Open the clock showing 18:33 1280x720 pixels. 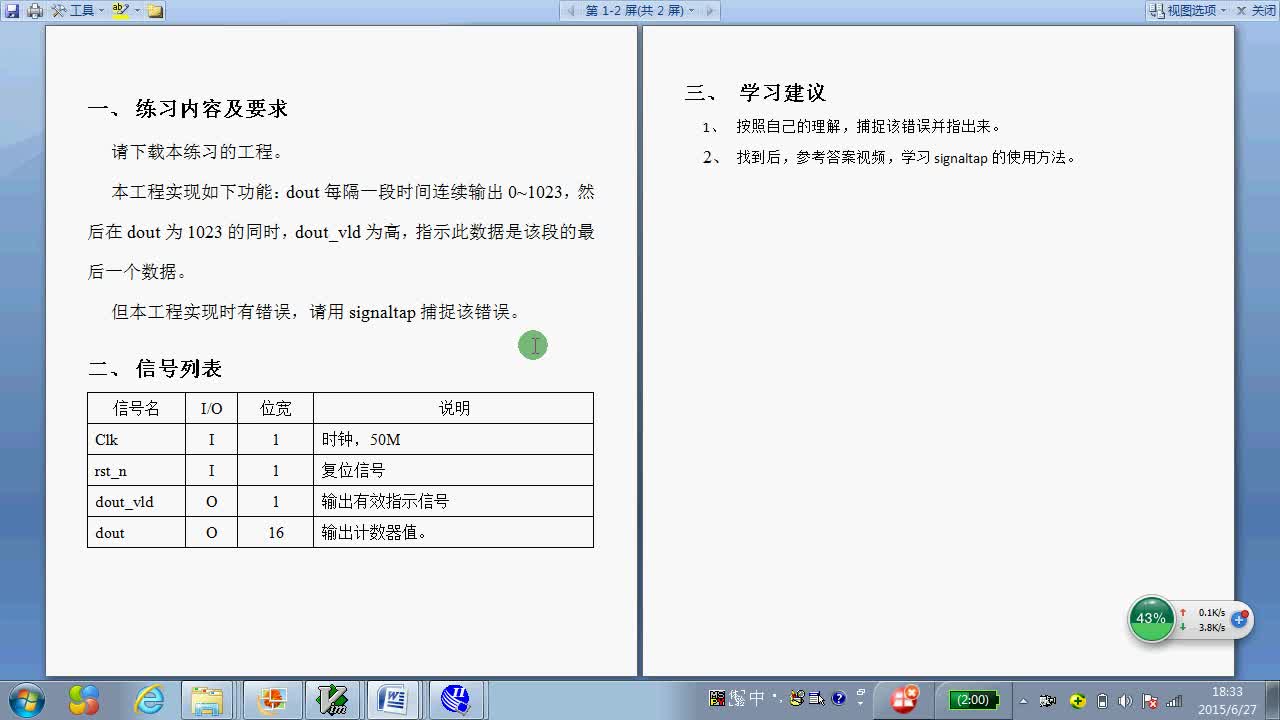click(x=1227, y=700)
